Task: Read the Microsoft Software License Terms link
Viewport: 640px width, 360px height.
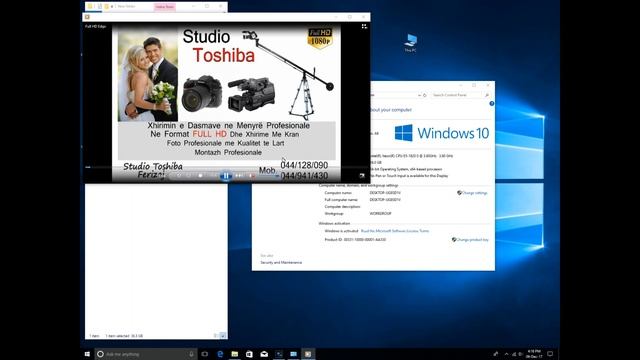Action: (395, 231)
